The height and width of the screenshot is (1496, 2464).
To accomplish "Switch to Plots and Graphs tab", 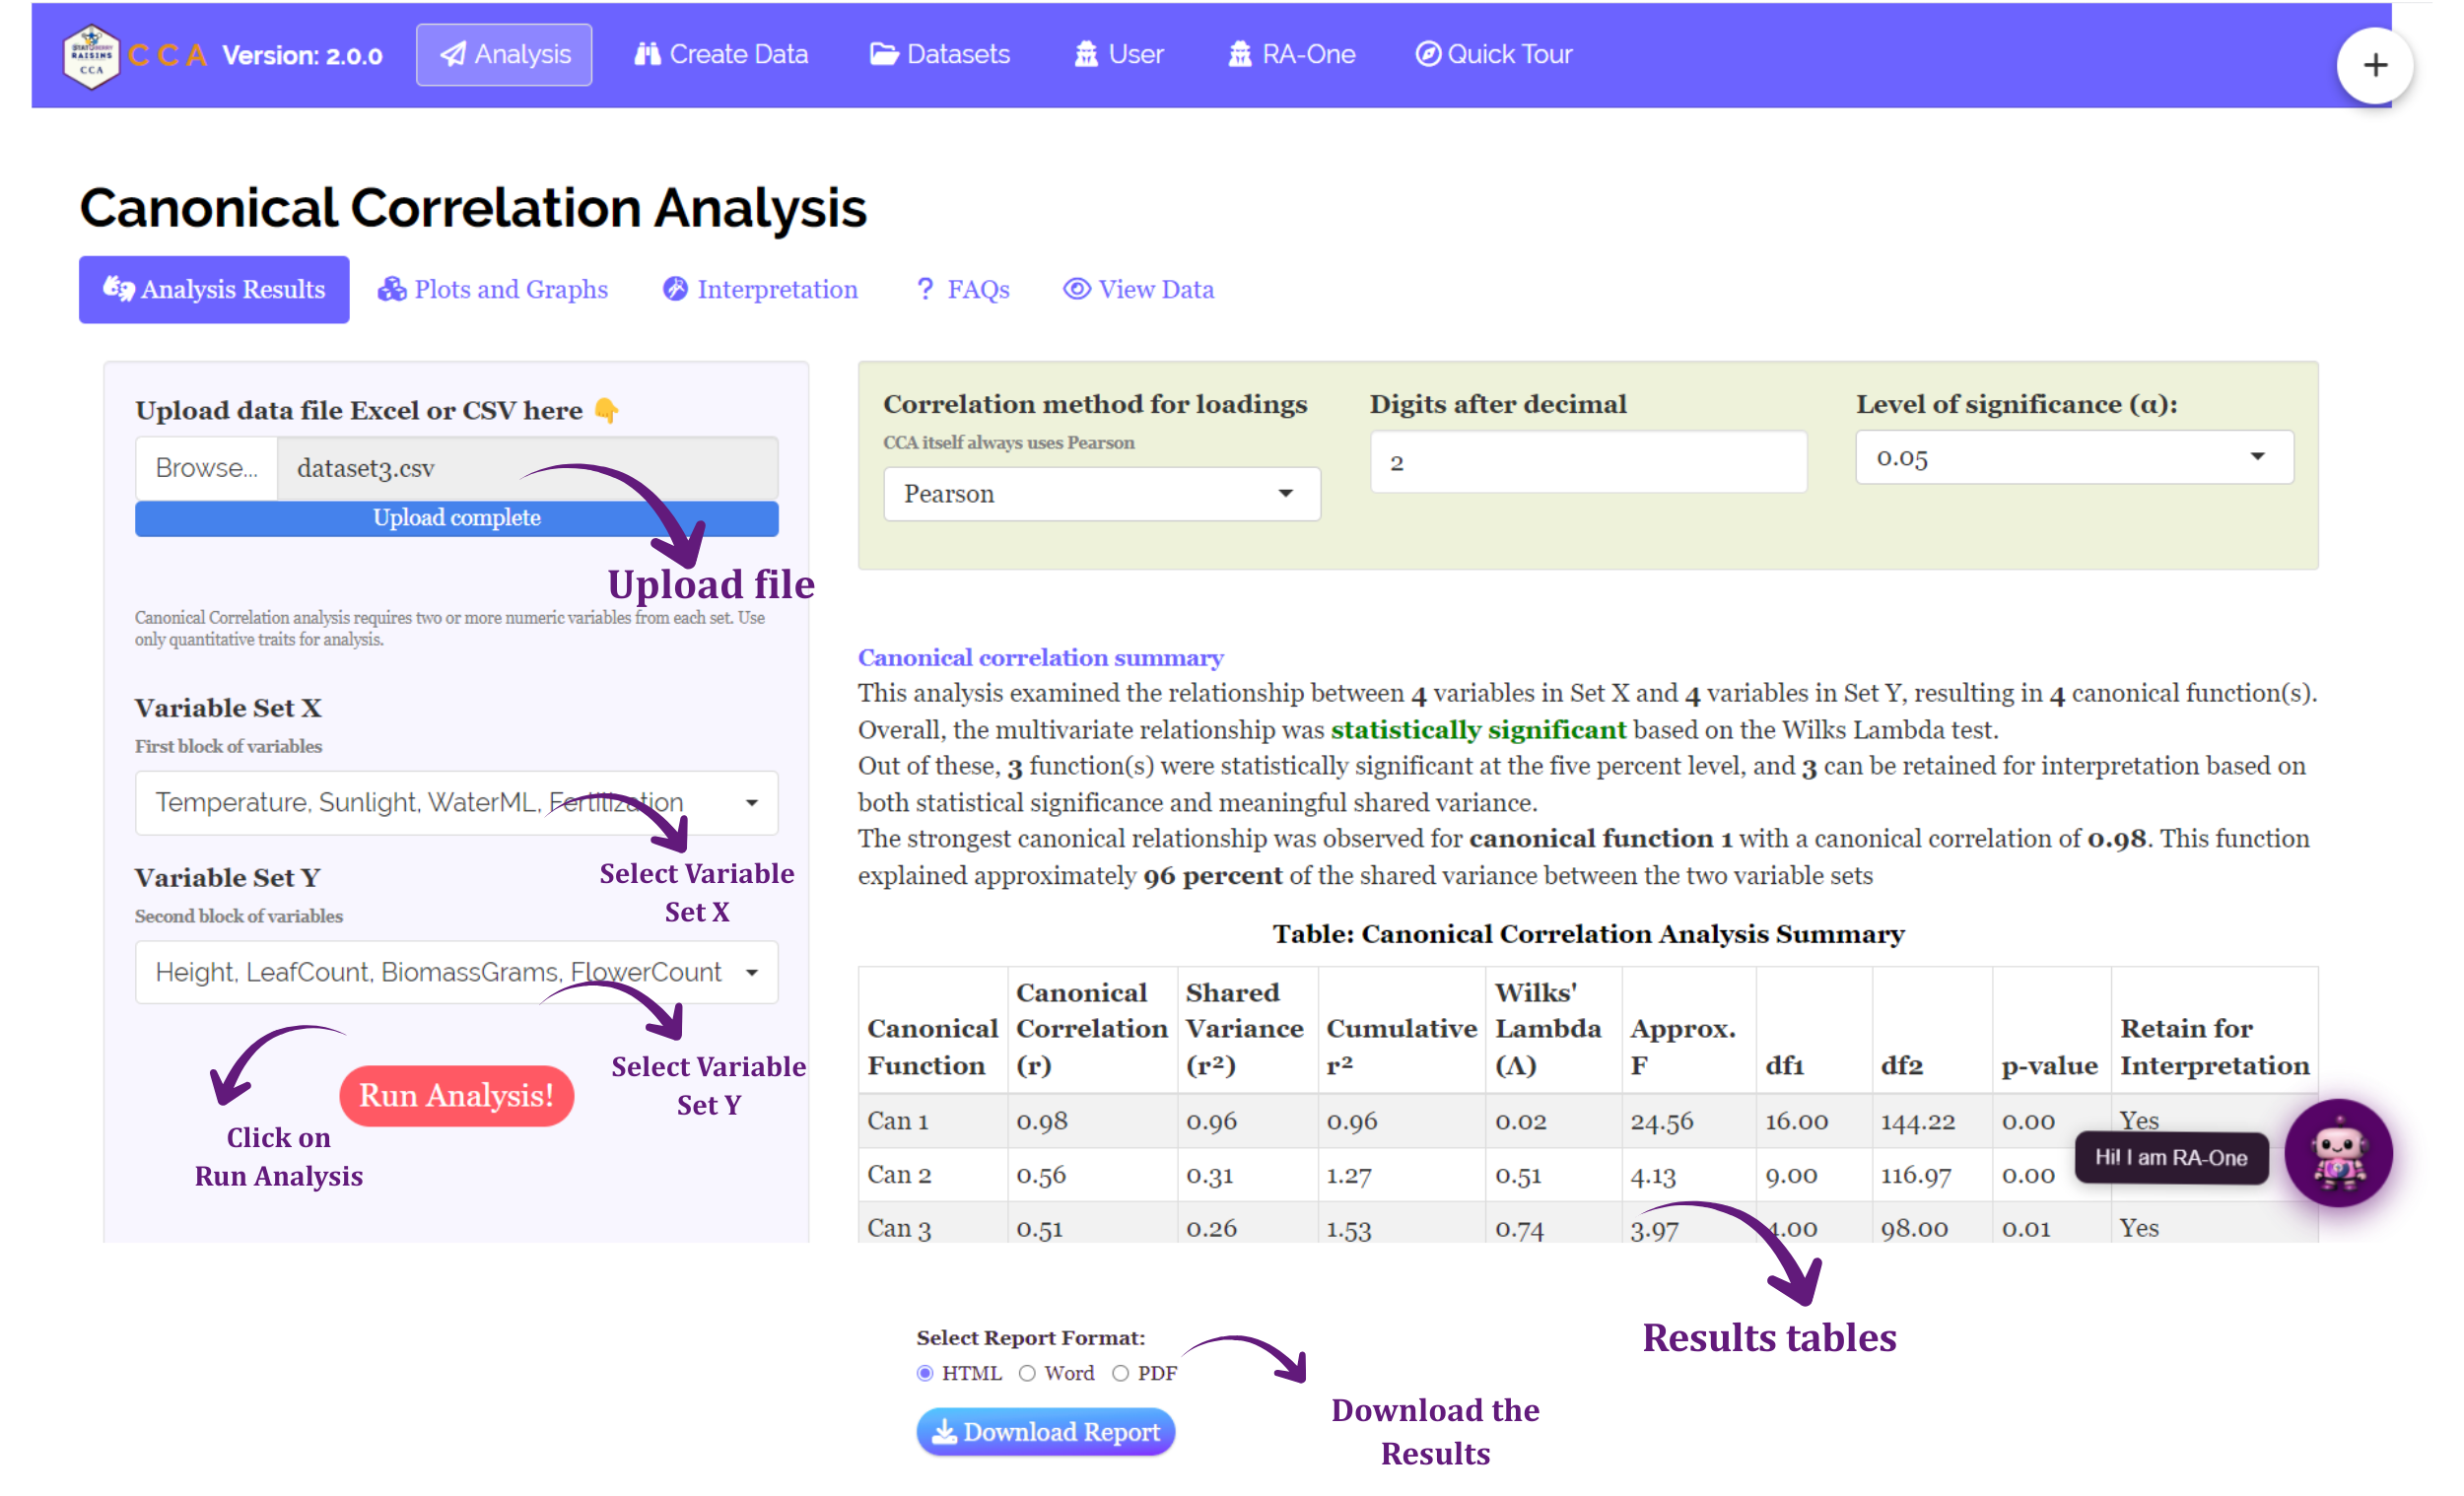I will 493,290.
